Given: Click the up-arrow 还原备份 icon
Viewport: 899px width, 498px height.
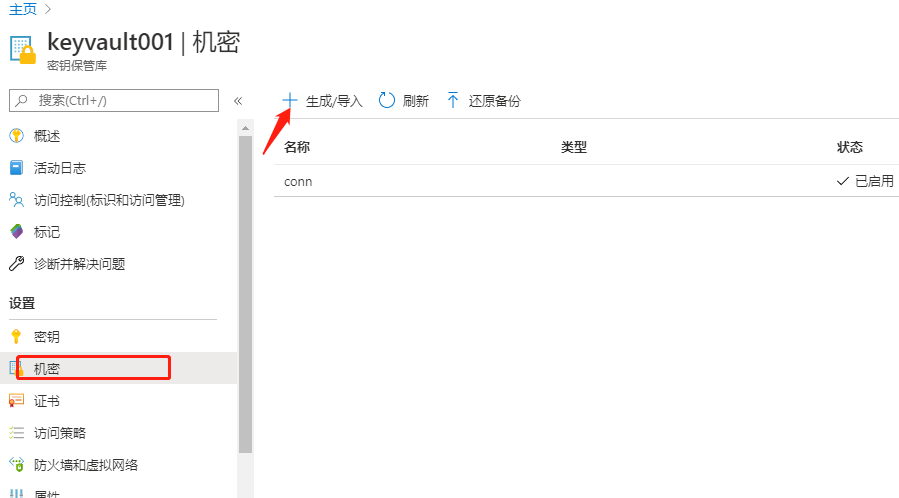Looking at the screenshot, I should 452,100.
